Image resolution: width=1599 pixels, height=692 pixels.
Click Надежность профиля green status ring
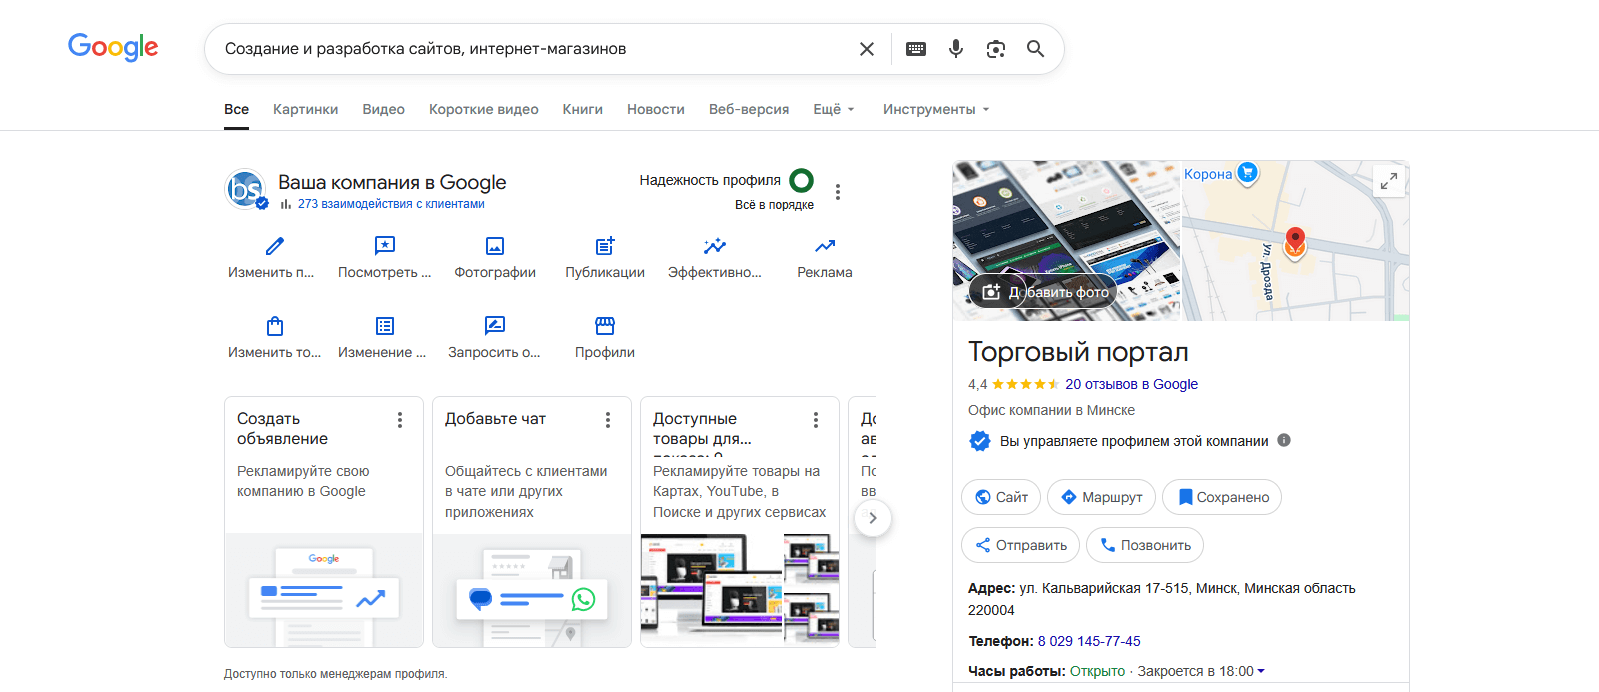coord(801,180)
